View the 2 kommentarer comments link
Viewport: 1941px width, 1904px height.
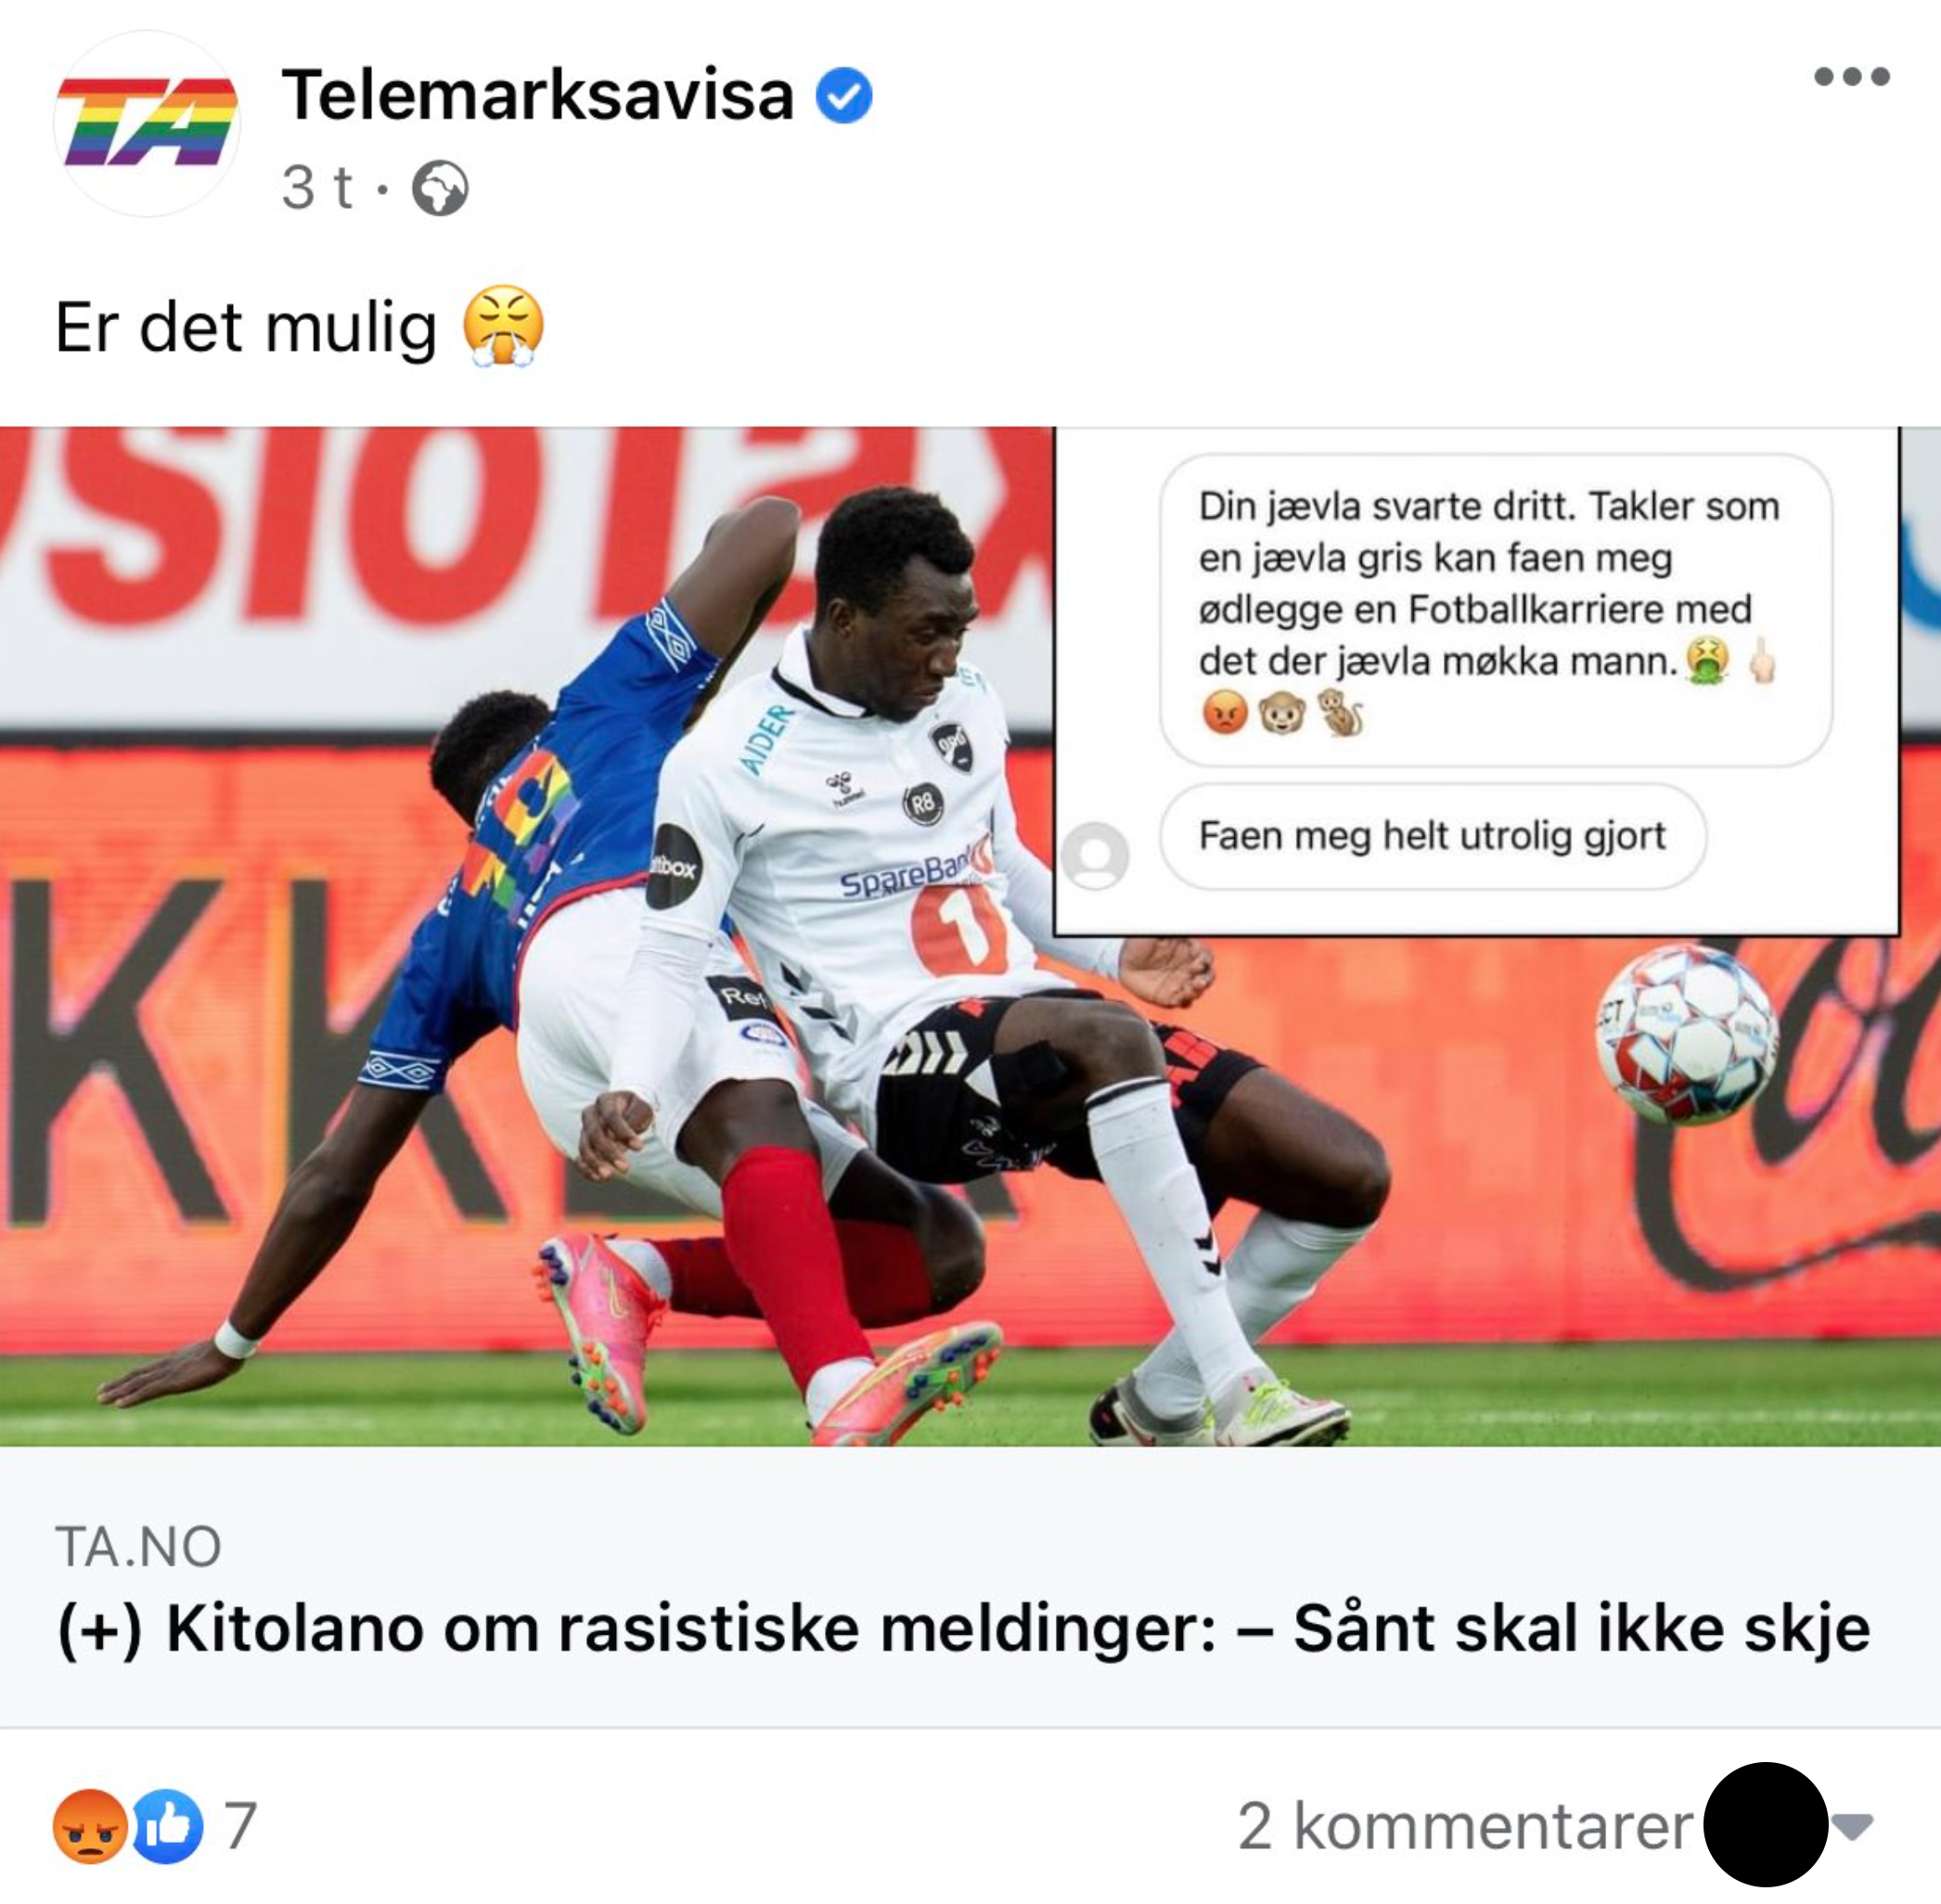tap(1465, 1827)
